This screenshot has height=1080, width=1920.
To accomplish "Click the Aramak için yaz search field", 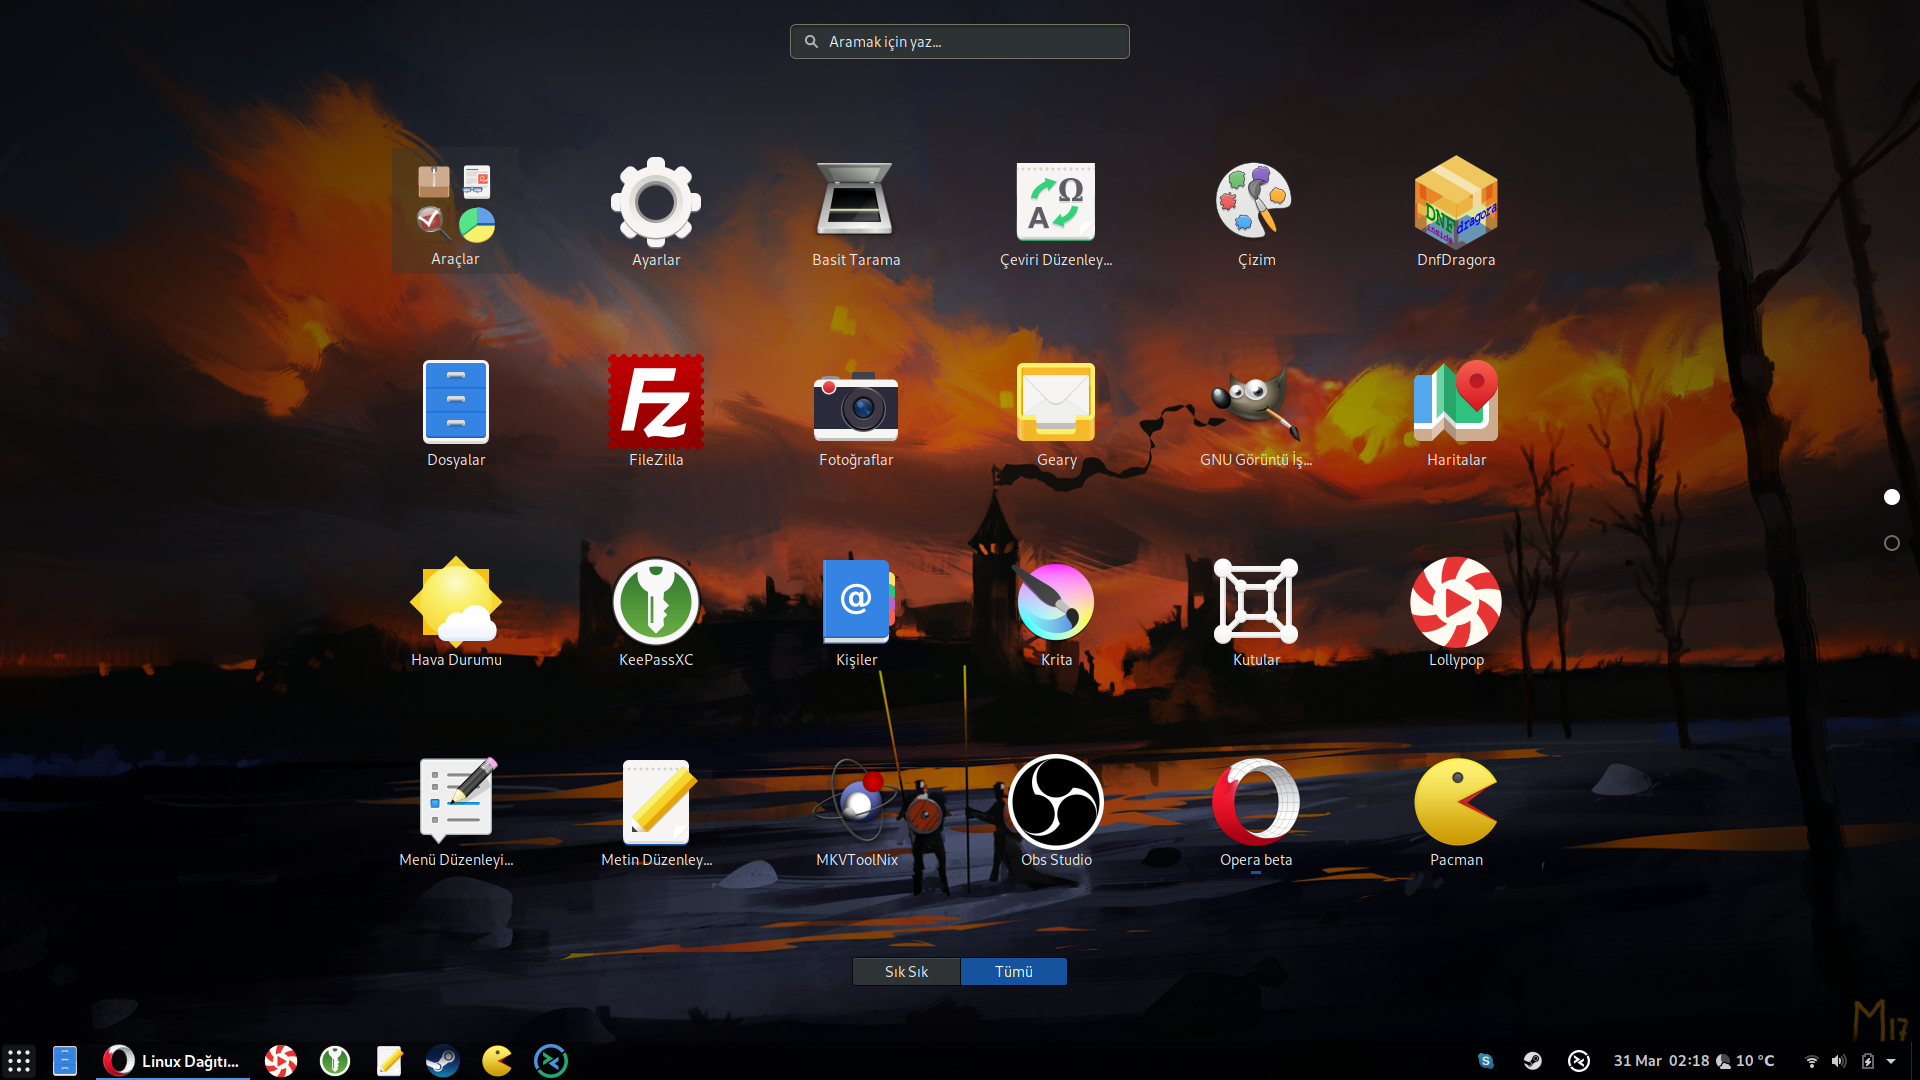I will (x=960, y=42).
